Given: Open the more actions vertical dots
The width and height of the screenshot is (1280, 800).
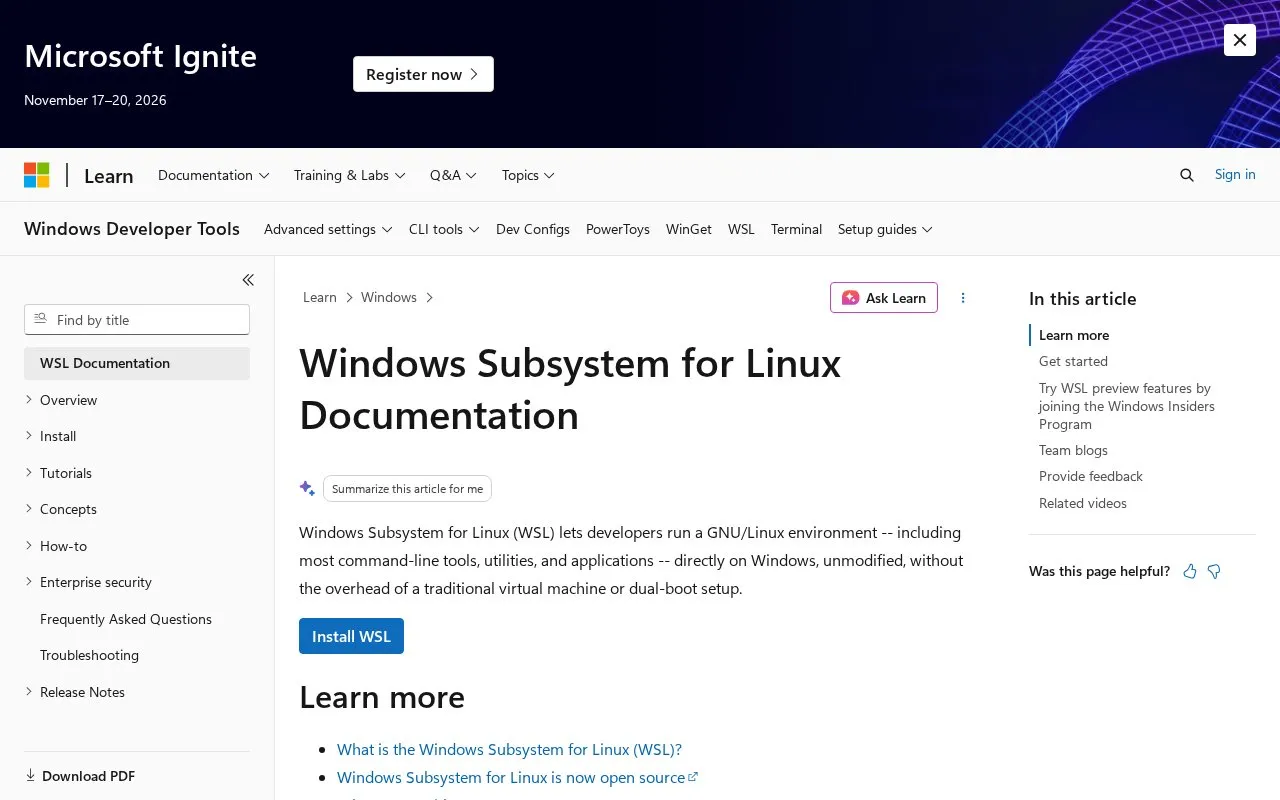Looking at the screenshot, I should (x=963, y=298).
